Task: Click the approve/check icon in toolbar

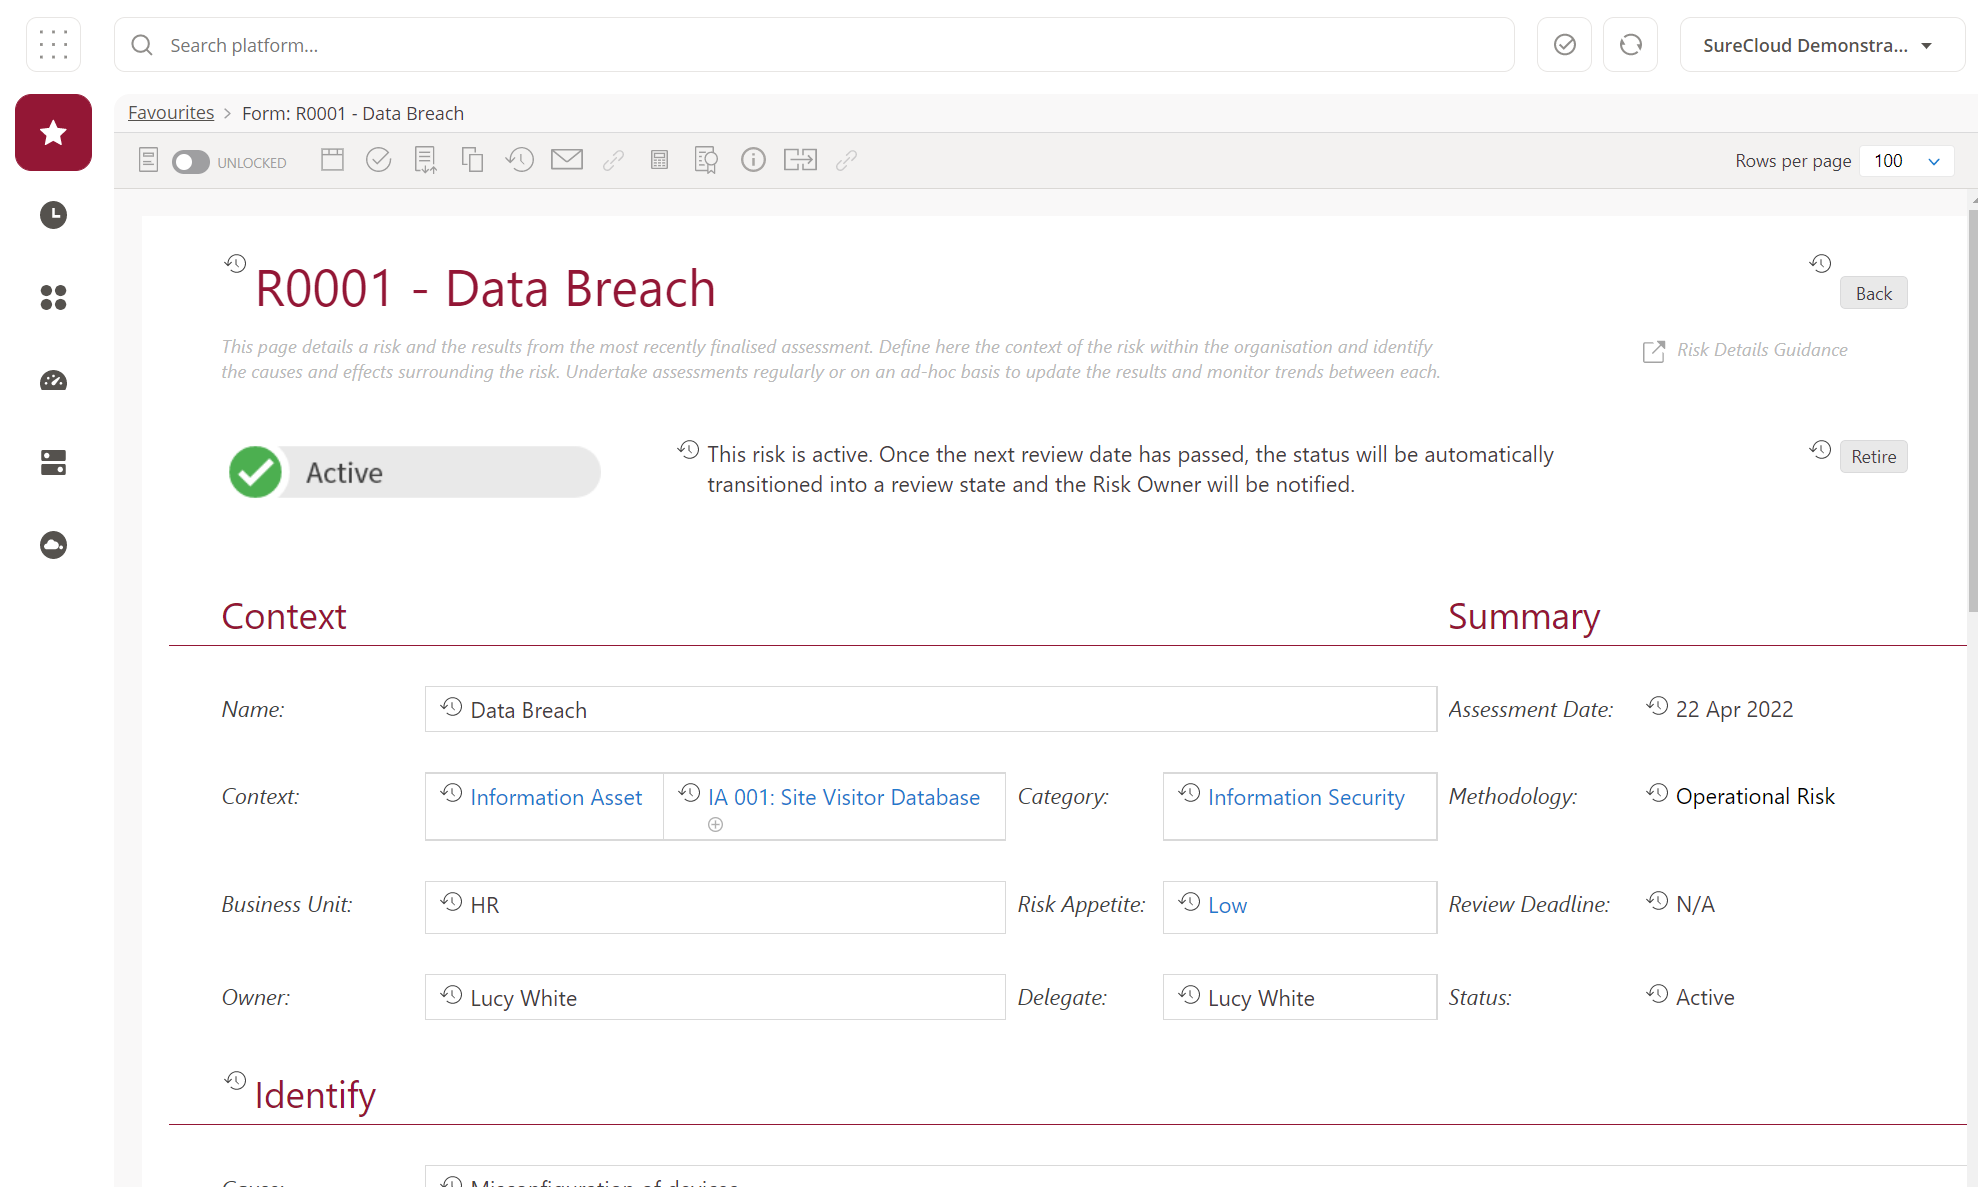Action: click(x=377, y=160)
